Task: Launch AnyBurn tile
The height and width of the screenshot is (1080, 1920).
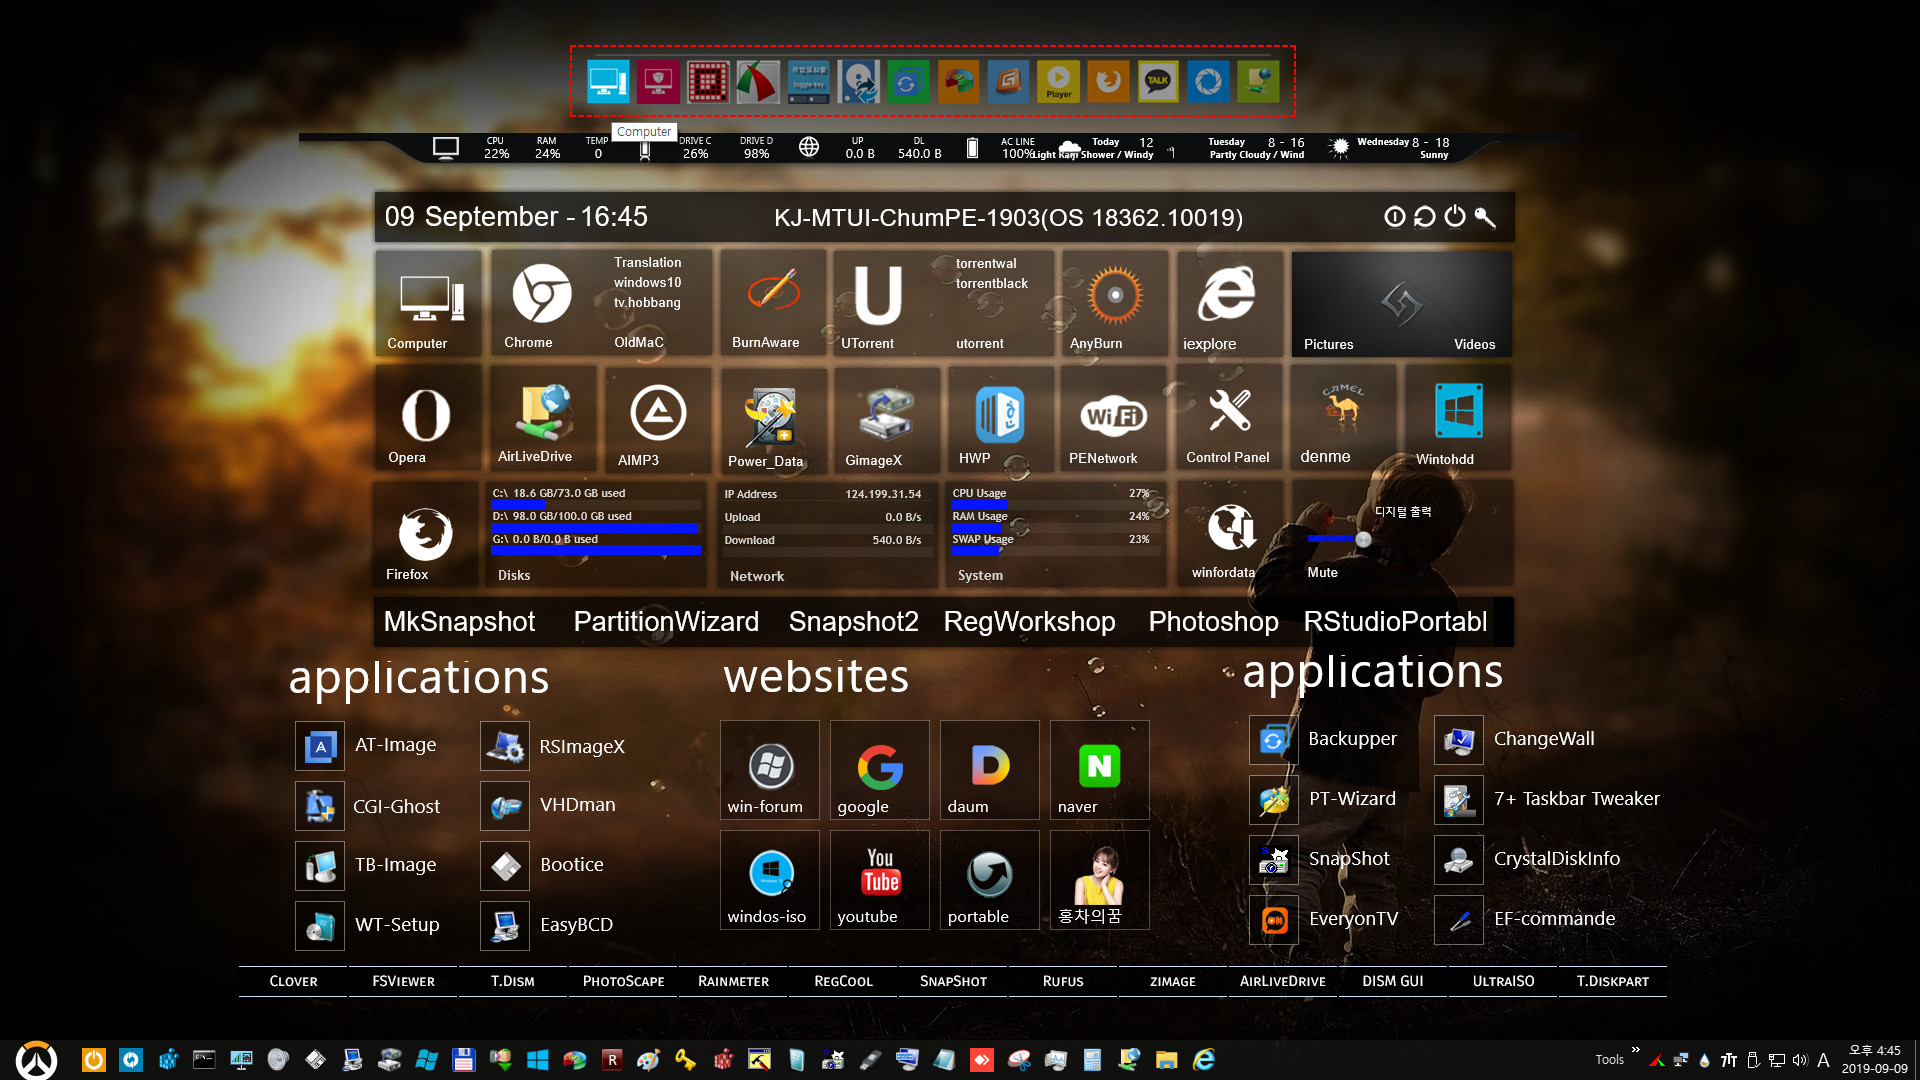Action: click(x=1113, y=303)
